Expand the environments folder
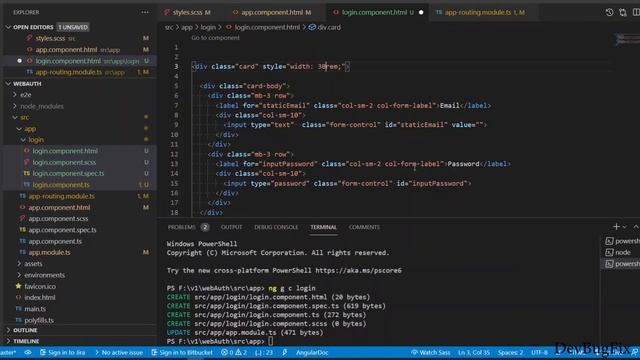Viewport: 640px width, 360px height. [x=44, y=275]
